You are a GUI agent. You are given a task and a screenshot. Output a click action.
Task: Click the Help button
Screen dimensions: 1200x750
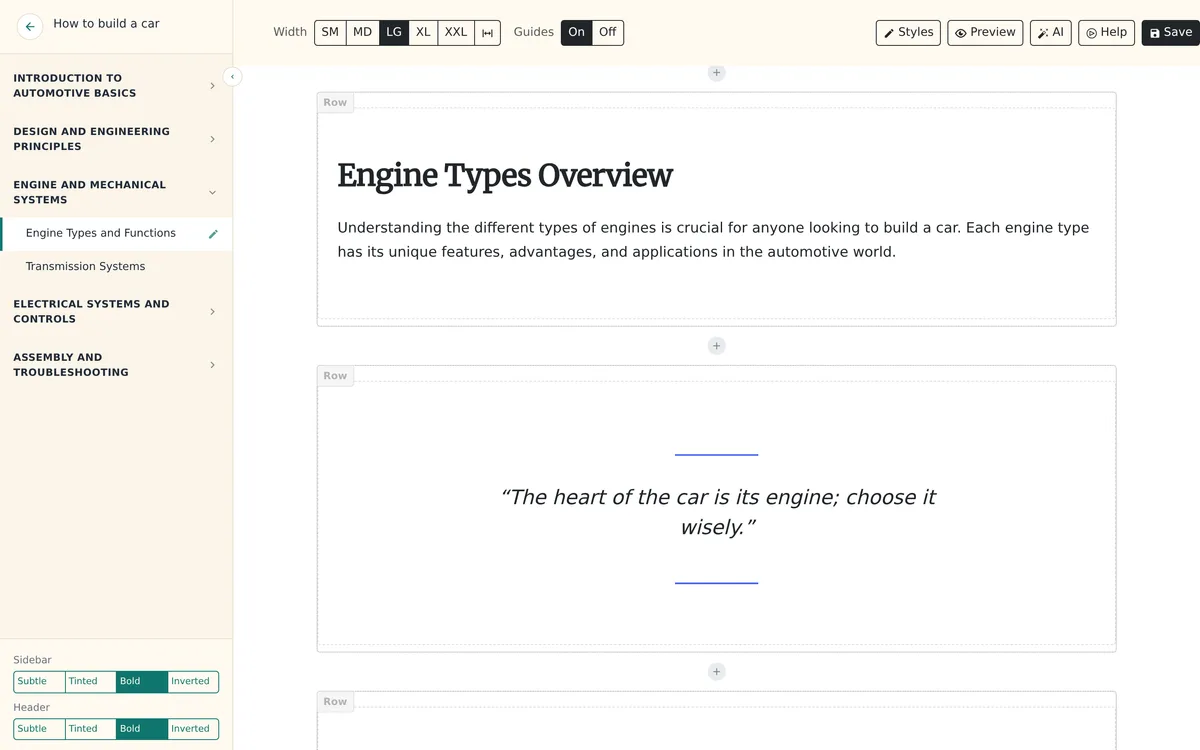pyautogui.click(x=1106, y=33)
